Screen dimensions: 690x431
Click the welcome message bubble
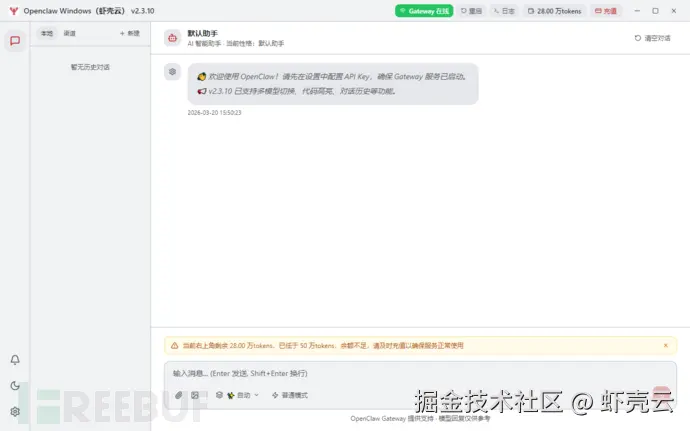tap(333, 84)
